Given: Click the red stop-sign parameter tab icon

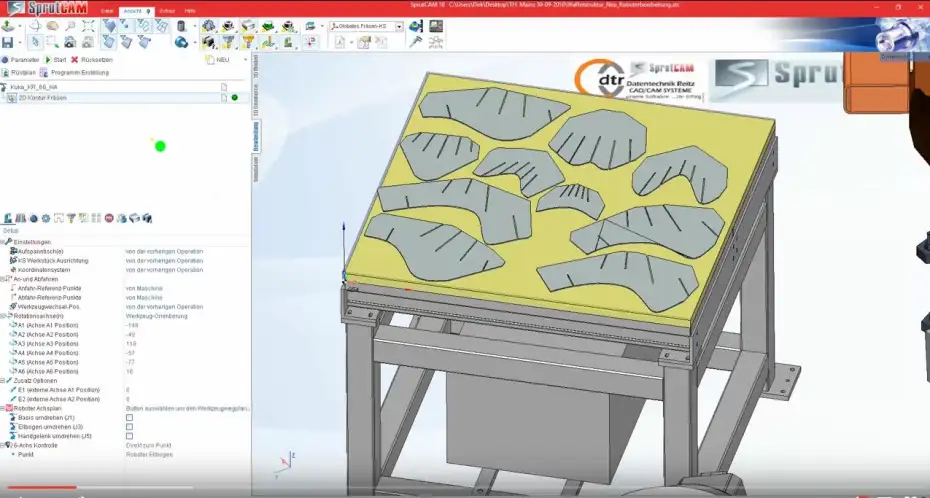Looking at the screenshot, I should pos(109,218).
